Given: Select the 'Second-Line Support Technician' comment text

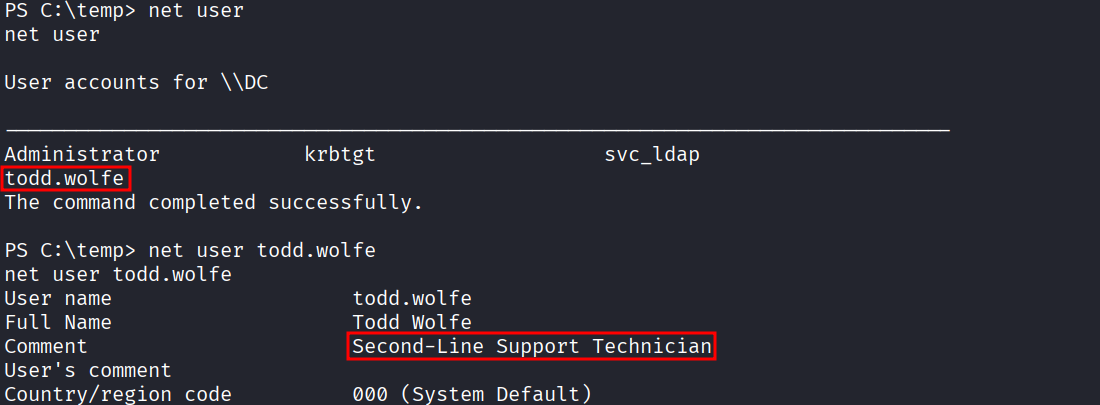Looking at the screenshot, I should [532, 346].
